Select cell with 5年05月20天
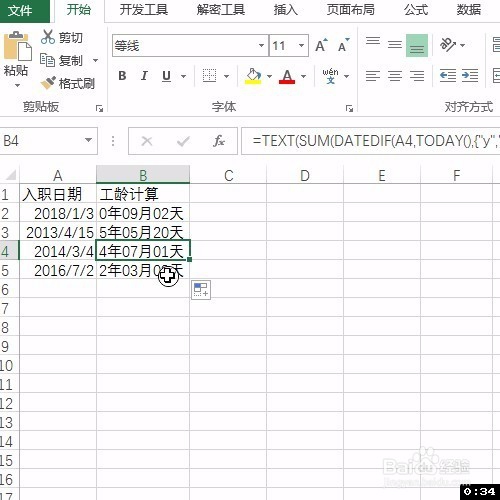Viewport: 500px width, 500px height. (143, 232)
